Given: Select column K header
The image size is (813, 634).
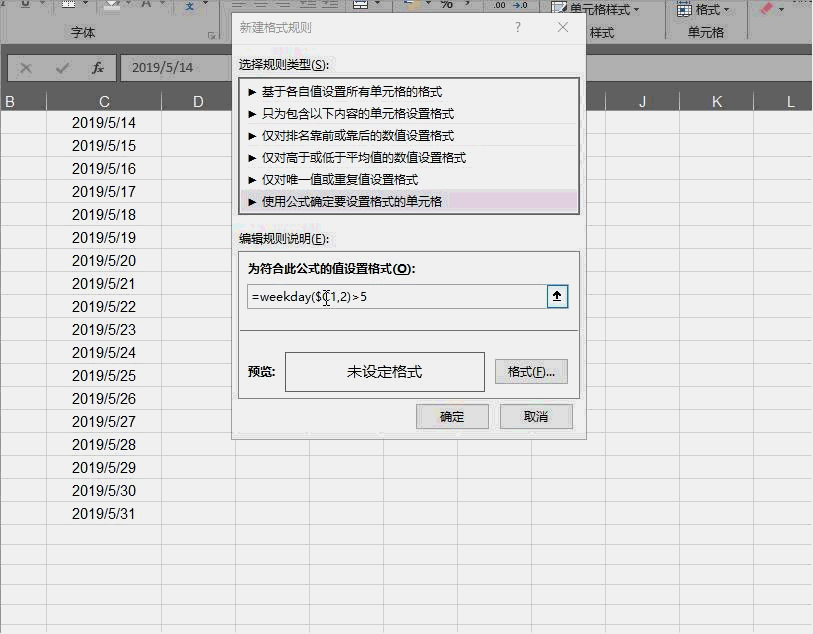Looking at the screenshot, I should 717,102.
